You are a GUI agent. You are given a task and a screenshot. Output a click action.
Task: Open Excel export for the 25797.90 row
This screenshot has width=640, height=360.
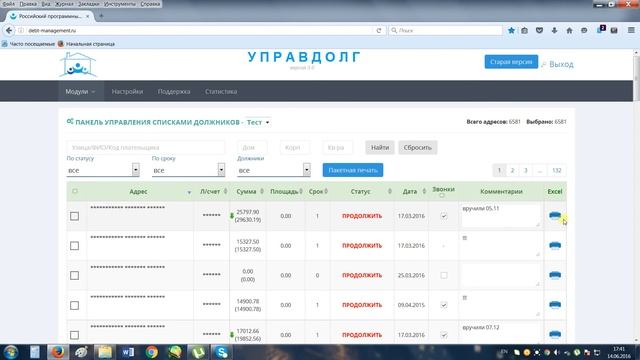coord(555,216)
